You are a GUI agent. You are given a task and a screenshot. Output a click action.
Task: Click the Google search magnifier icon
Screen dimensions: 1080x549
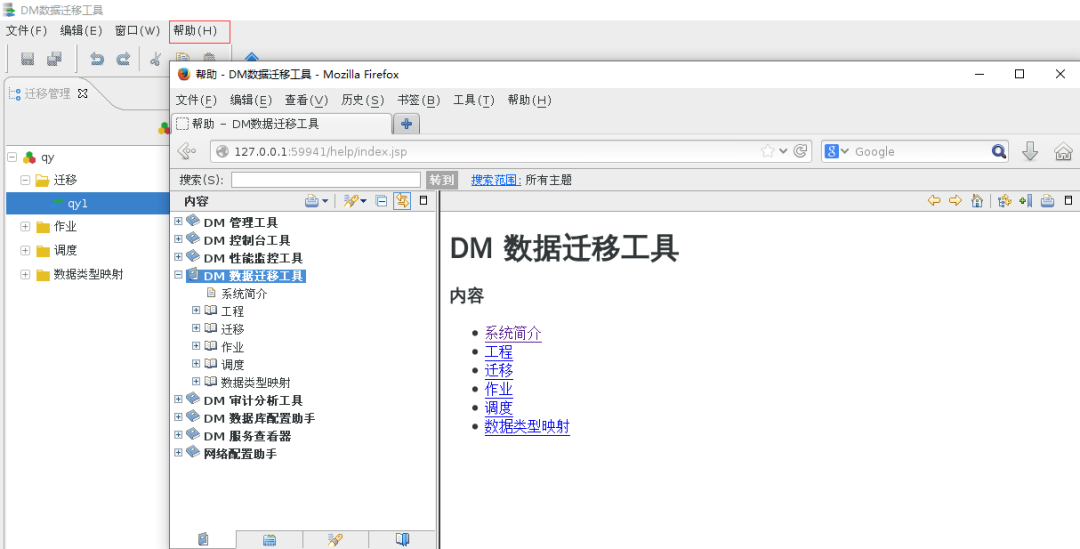(999, 152)
